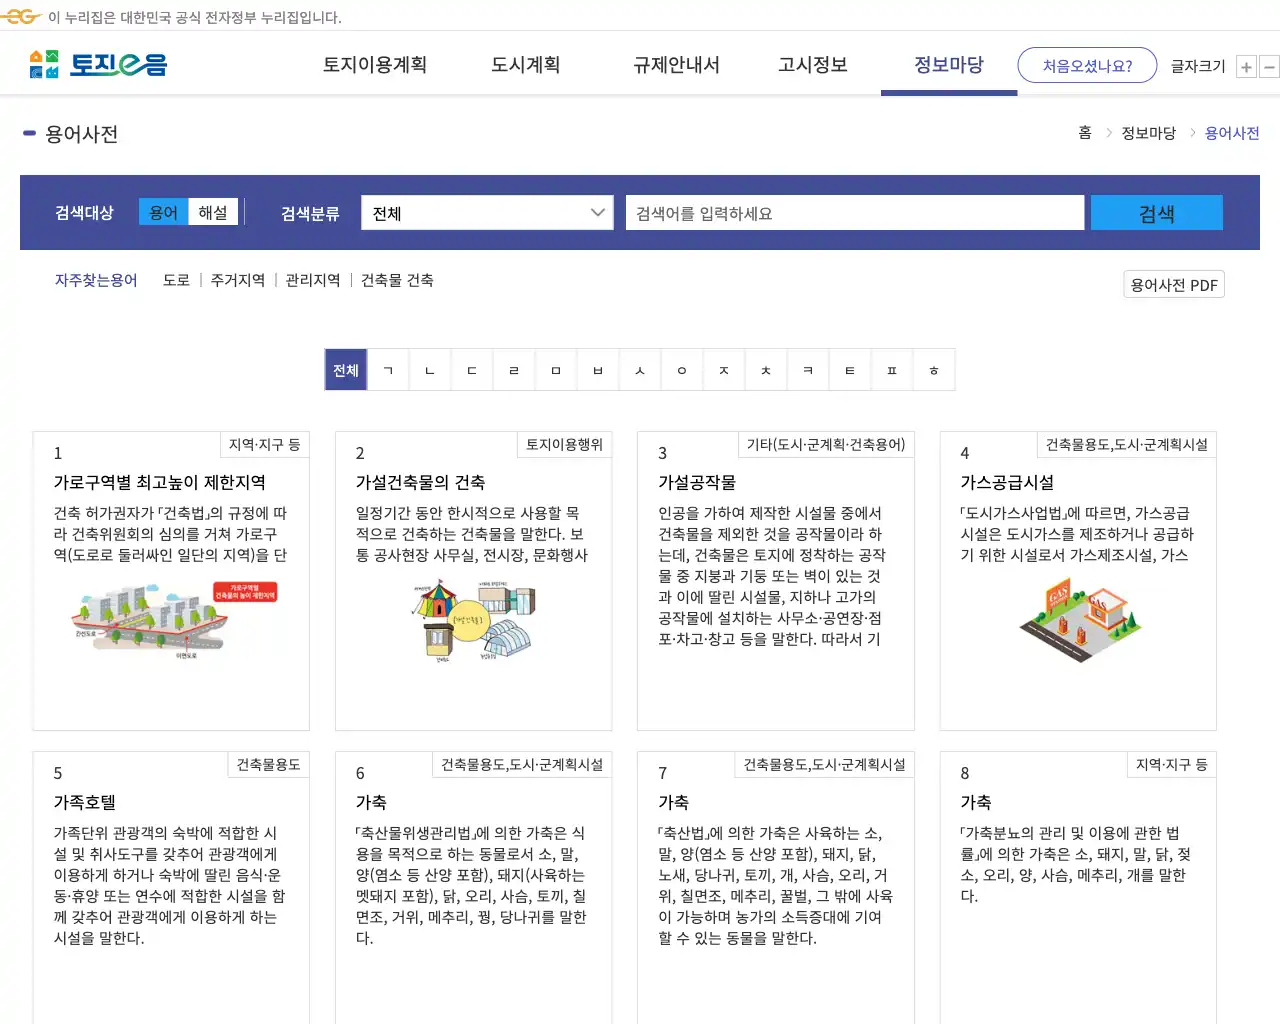Screen dimensions: 1280x1024
Task: Expand the 검색분류 전체 dropdown
Action: coord(487,212)
